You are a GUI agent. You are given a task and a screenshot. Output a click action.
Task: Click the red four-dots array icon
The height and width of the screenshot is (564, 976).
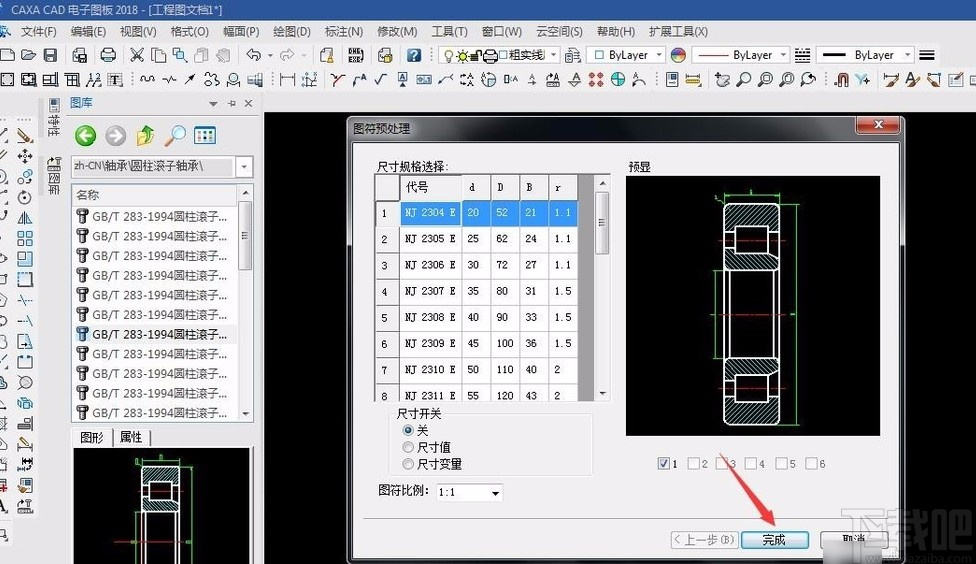coord(596,79)
